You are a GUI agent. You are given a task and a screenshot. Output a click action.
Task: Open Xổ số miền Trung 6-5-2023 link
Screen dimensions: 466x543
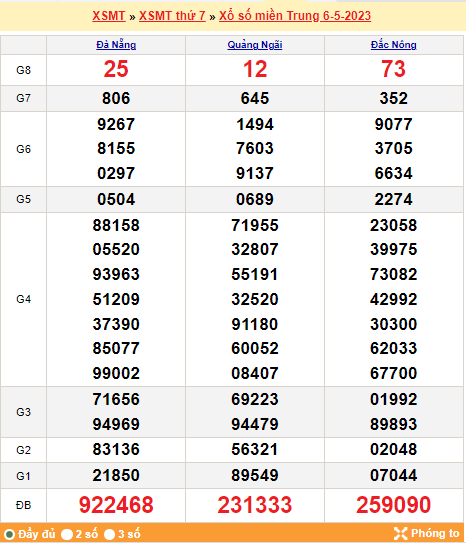[x=295, y=16]
